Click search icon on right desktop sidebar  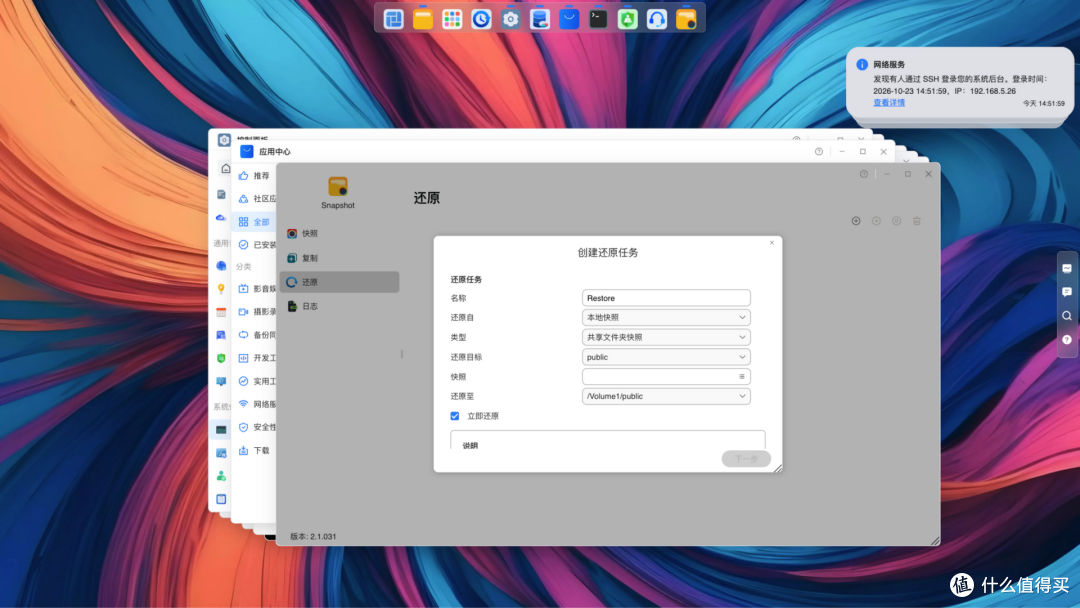[1067, 316]
